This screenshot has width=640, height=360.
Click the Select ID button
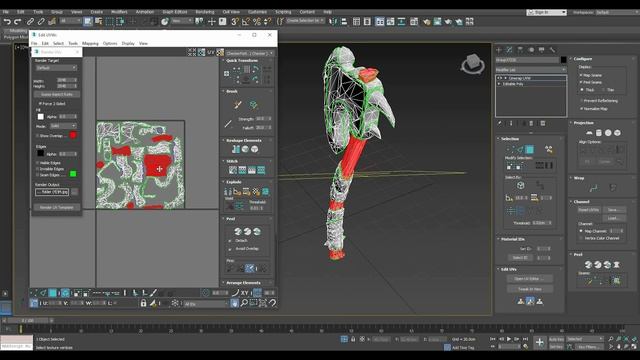point(520,258)
